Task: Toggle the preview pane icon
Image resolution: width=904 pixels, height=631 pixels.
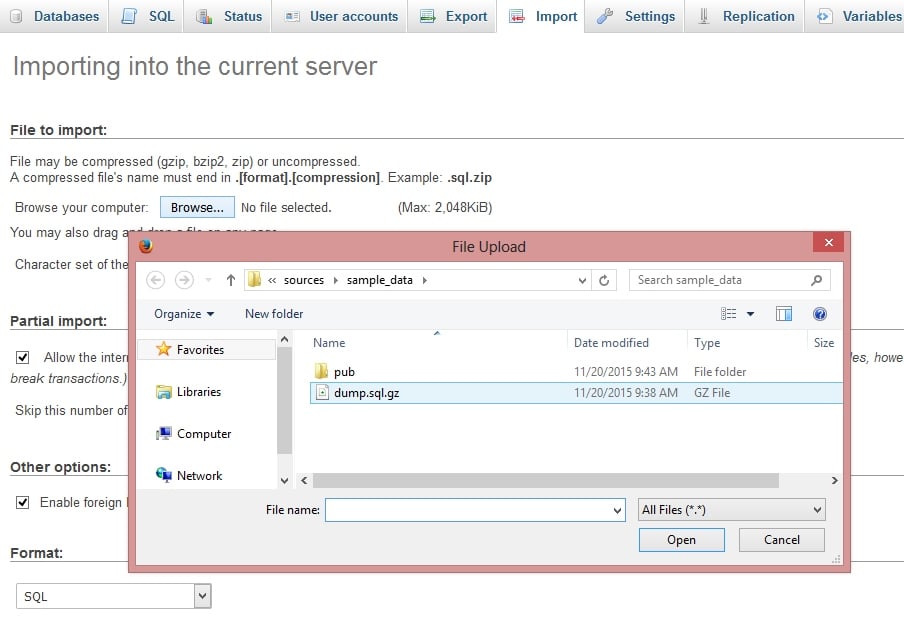Action: [784, 314]
